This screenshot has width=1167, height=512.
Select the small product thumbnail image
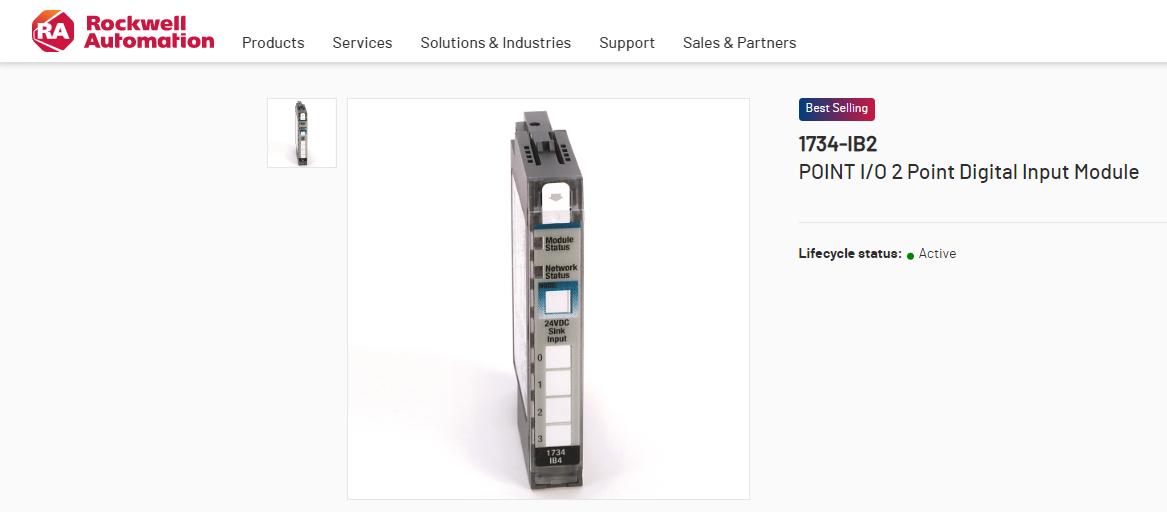click(301, 133)
